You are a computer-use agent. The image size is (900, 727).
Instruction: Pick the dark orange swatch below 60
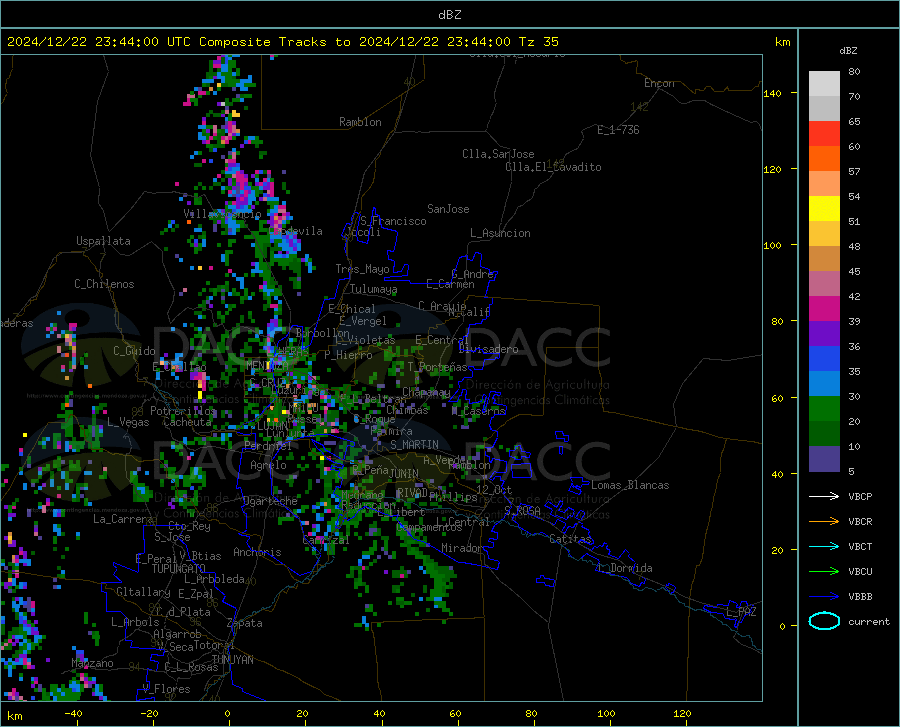pyautogui.click(x=824, y=159)
